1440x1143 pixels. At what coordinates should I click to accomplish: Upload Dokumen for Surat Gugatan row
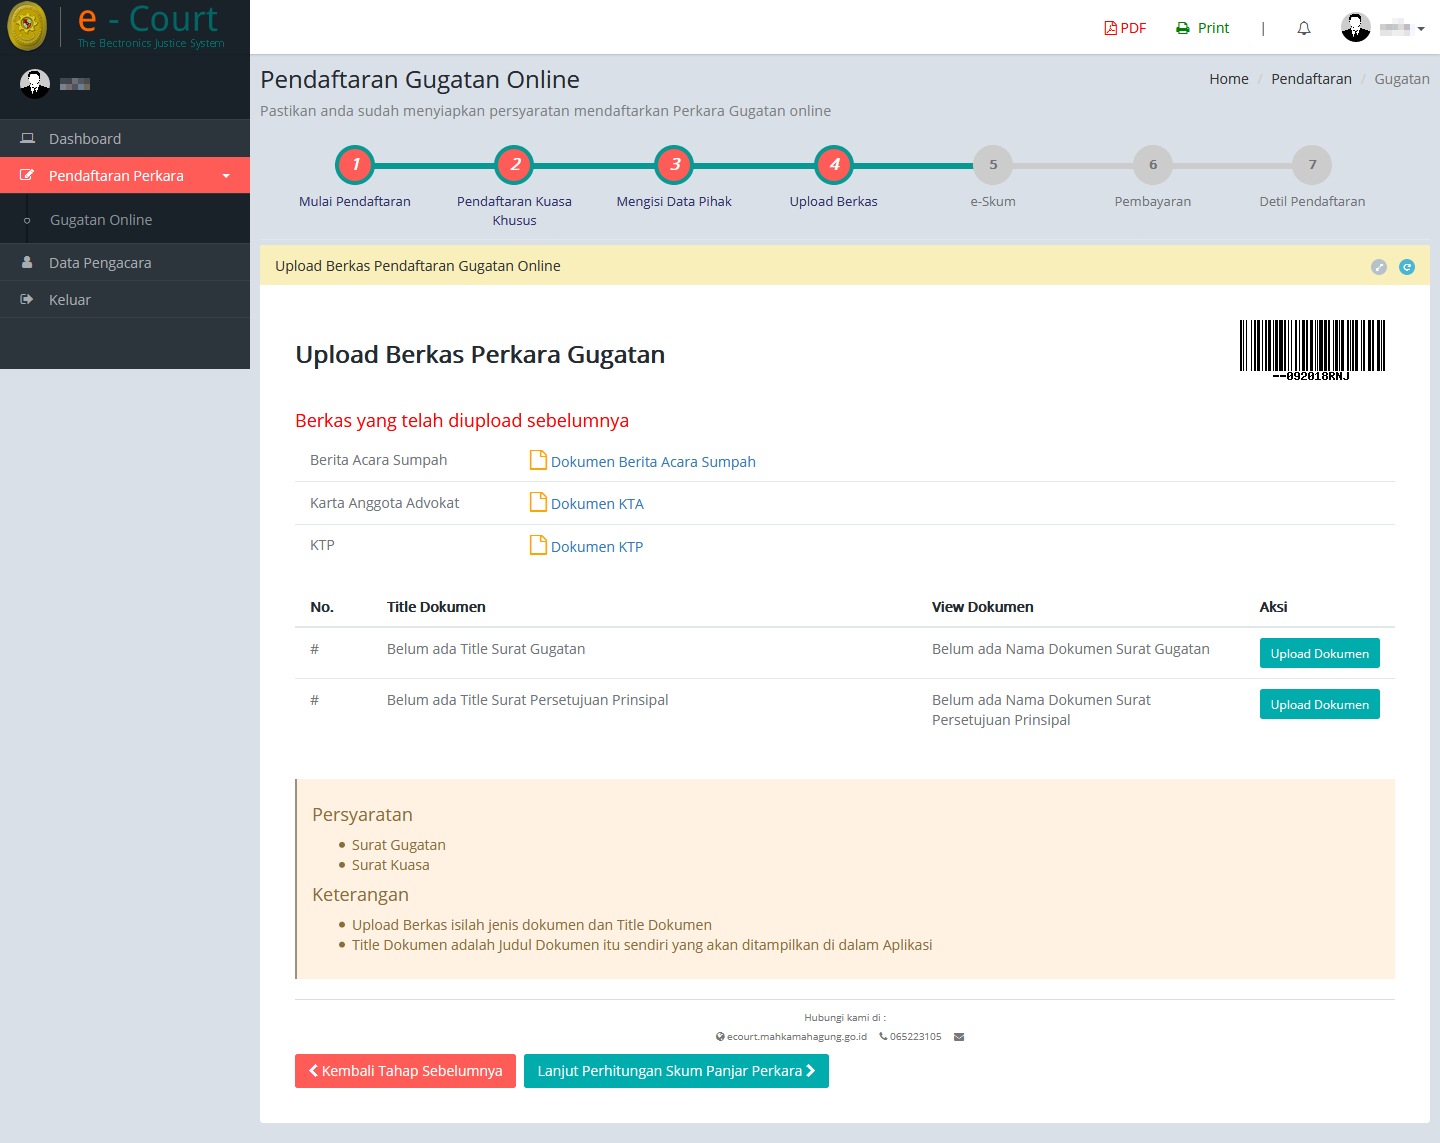click(1320, 653)
